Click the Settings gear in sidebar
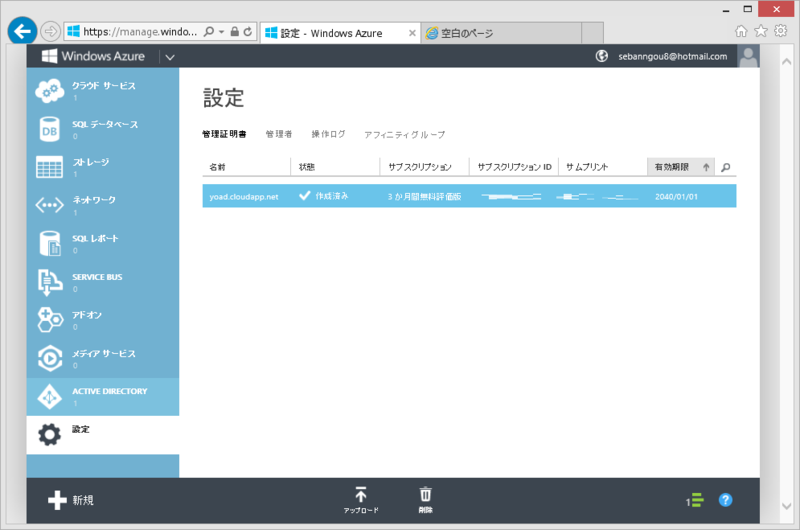Screen dimensions: 800x530 click(x=49, y=435)
